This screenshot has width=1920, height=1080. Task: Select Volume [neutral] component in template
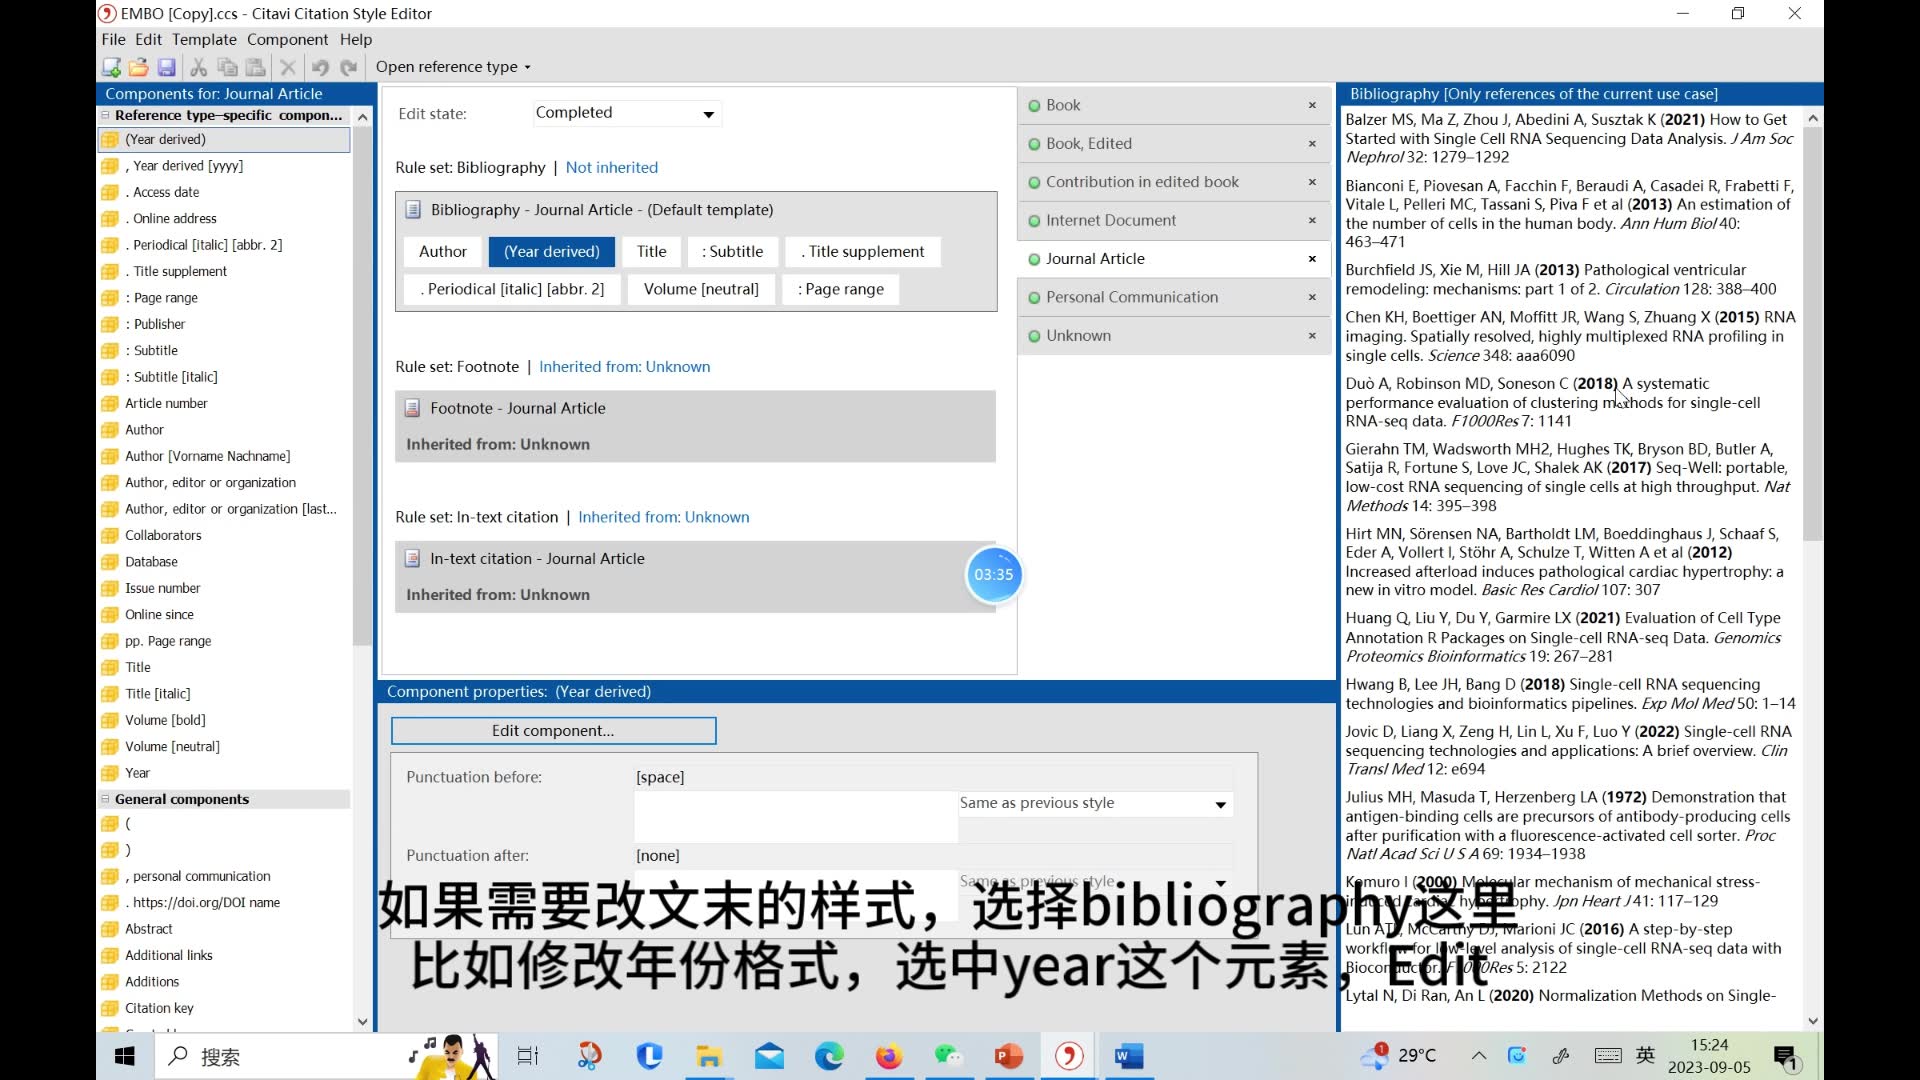coord(701,289)
